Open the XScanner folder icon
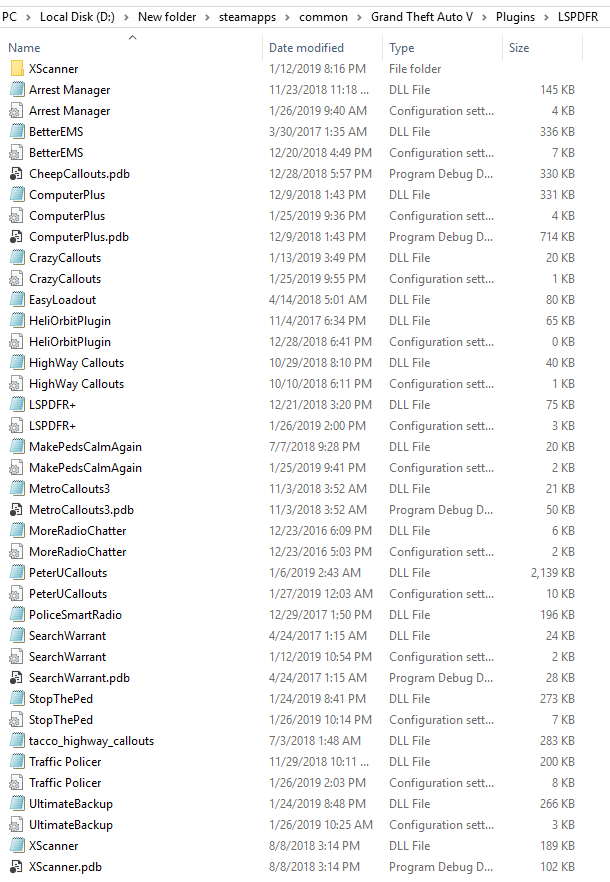Viewport: 610px width, 882px height. [17, 69]
